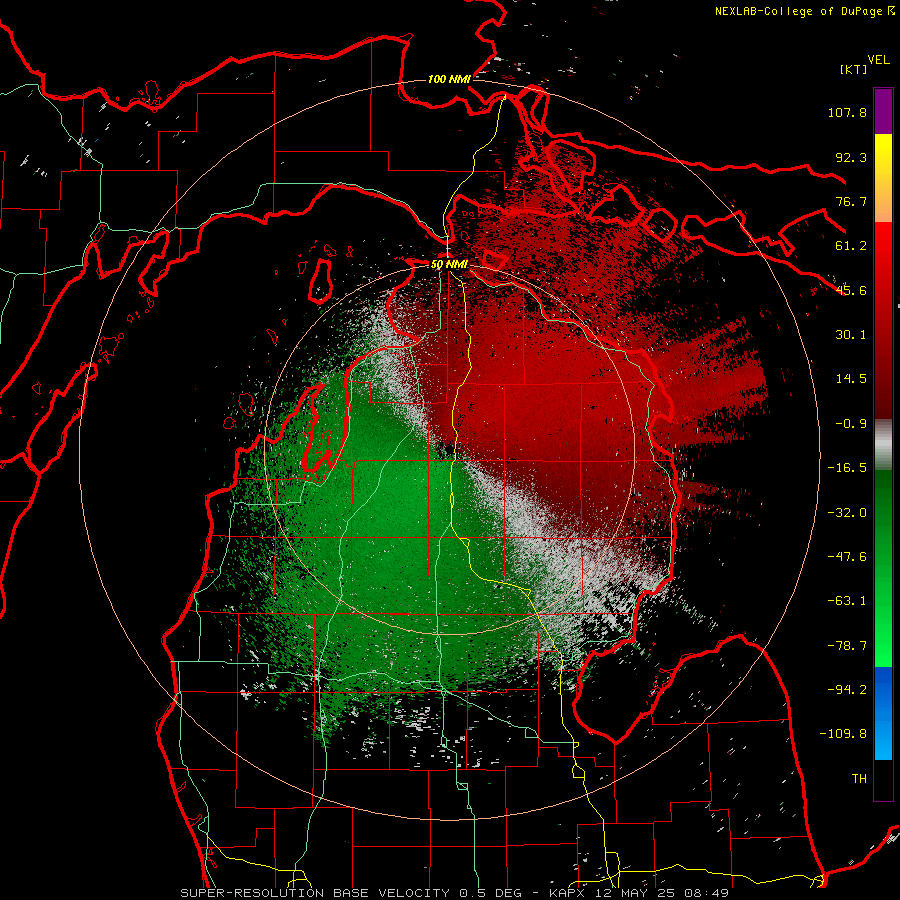Pick the gray near-zero segment of the scale

[x=883, y=445]
